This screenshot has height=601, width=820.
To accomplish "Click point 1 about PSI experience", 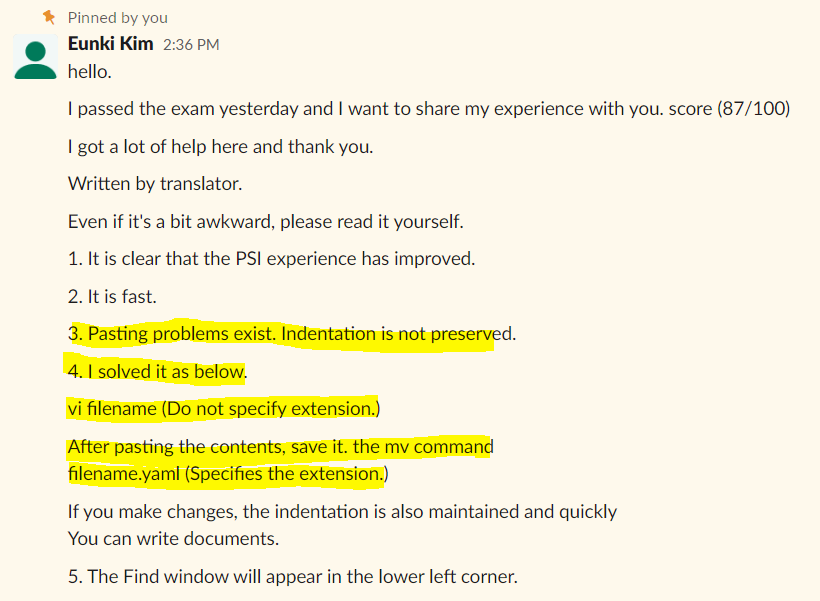I will 271,259.
